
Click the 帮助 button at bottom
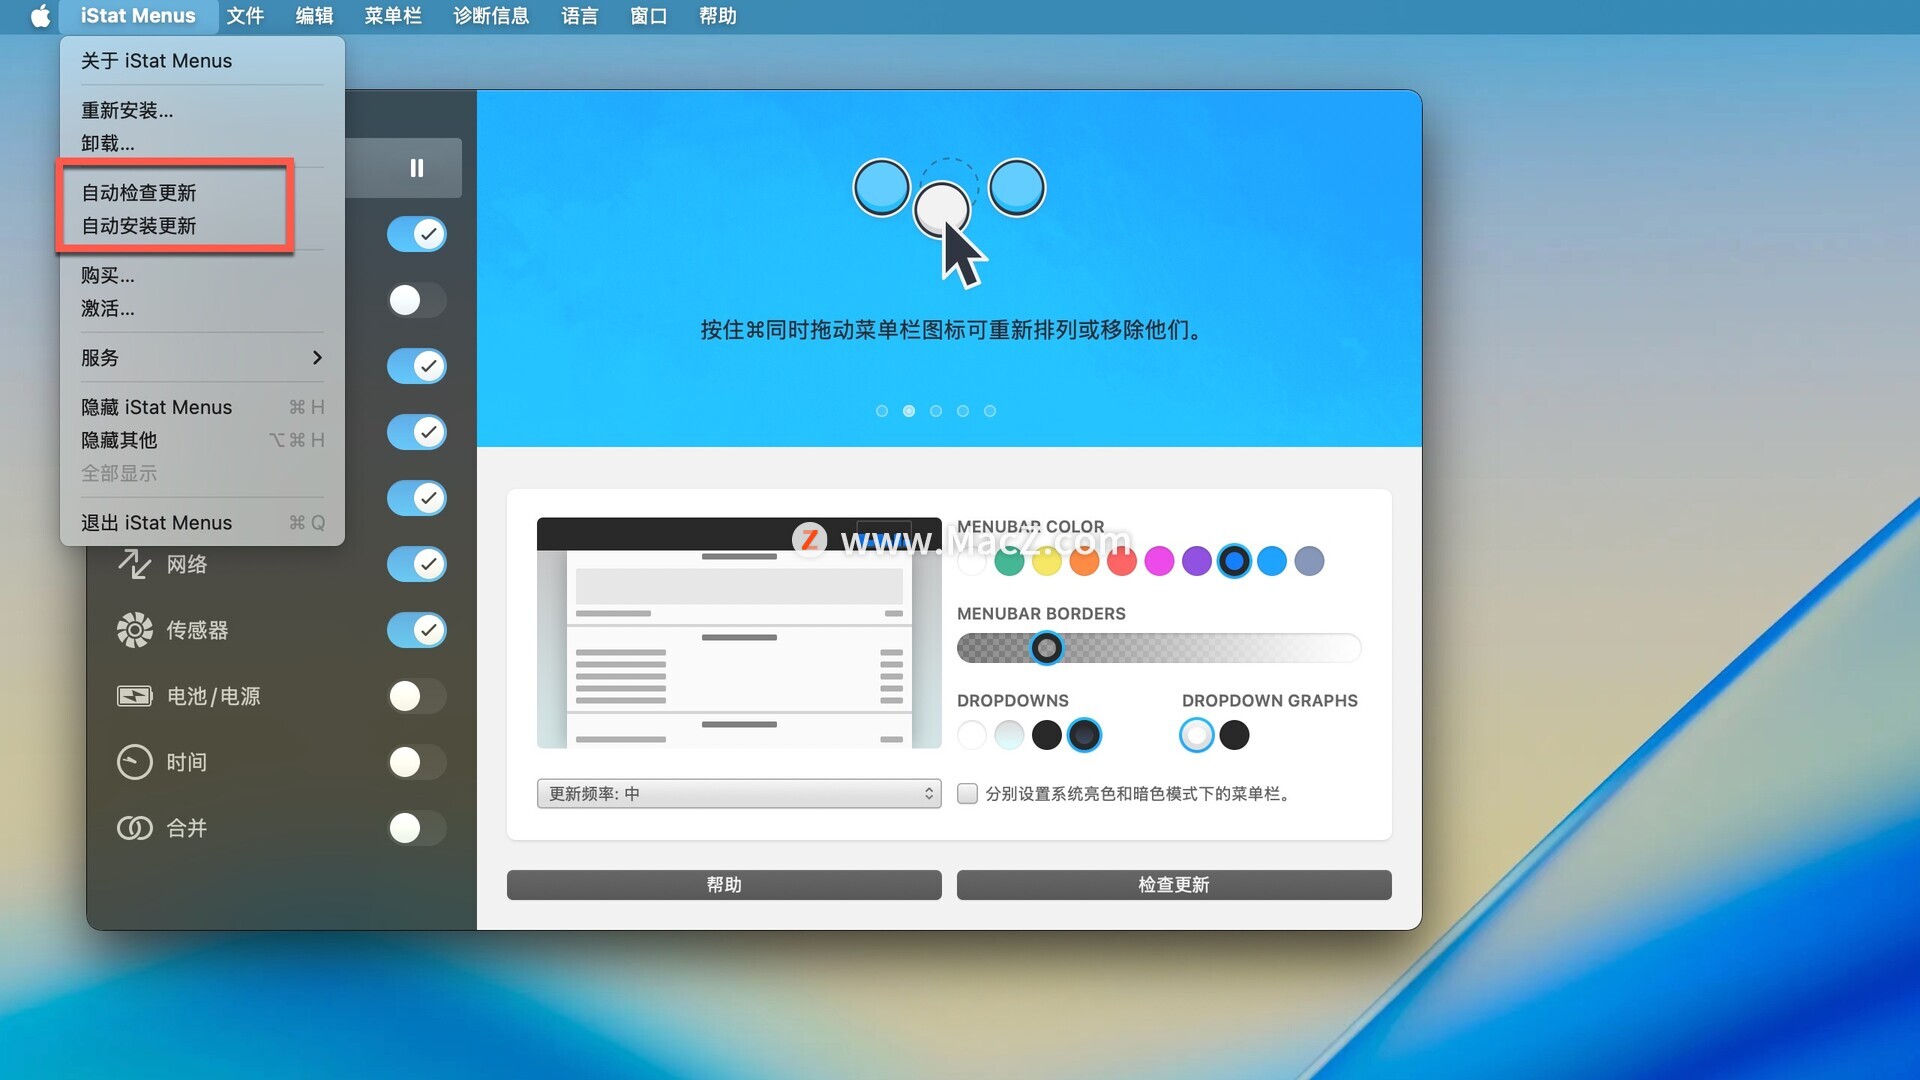[724, 885]
